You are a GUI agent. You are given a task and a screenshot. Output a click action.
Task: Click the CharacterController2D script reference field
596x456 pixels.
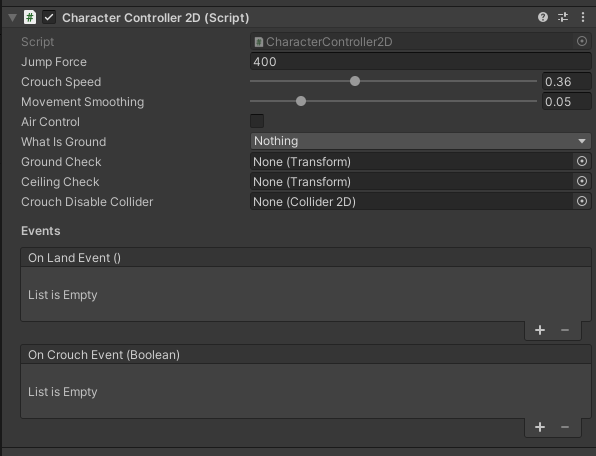pos(420,41)
